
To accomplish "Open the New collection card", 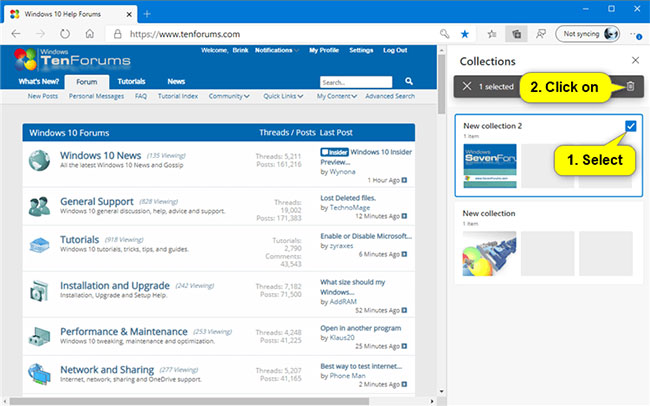I will click(x=548, y=243).
